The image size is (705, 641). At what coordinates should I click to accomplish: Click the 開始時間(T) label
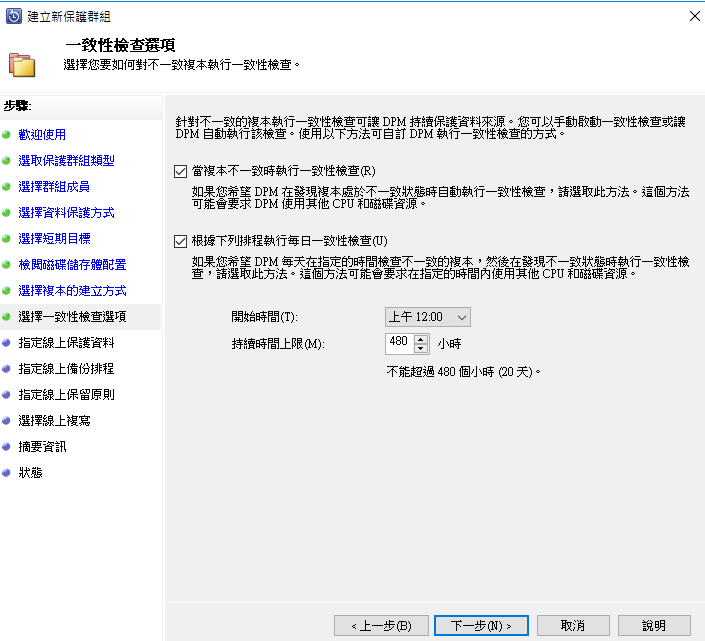point(264,317)
